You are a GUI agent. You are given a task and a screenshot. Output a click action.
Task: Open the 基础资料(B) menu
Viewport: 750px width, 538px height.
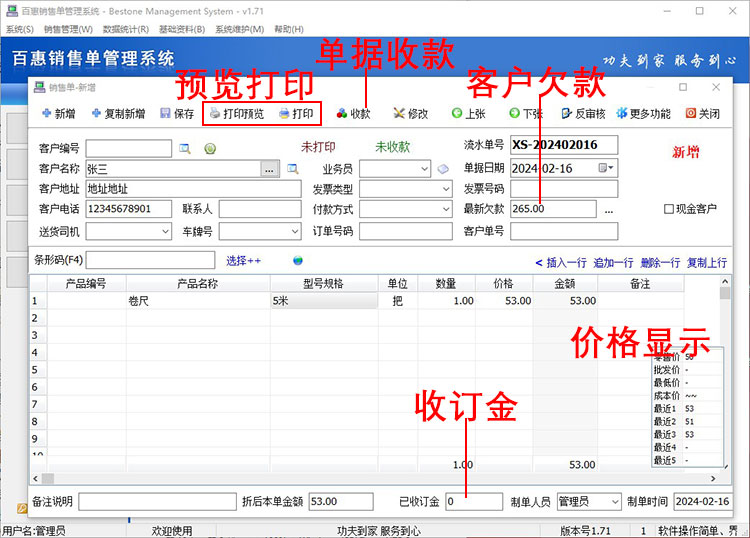tap(182, 29)
